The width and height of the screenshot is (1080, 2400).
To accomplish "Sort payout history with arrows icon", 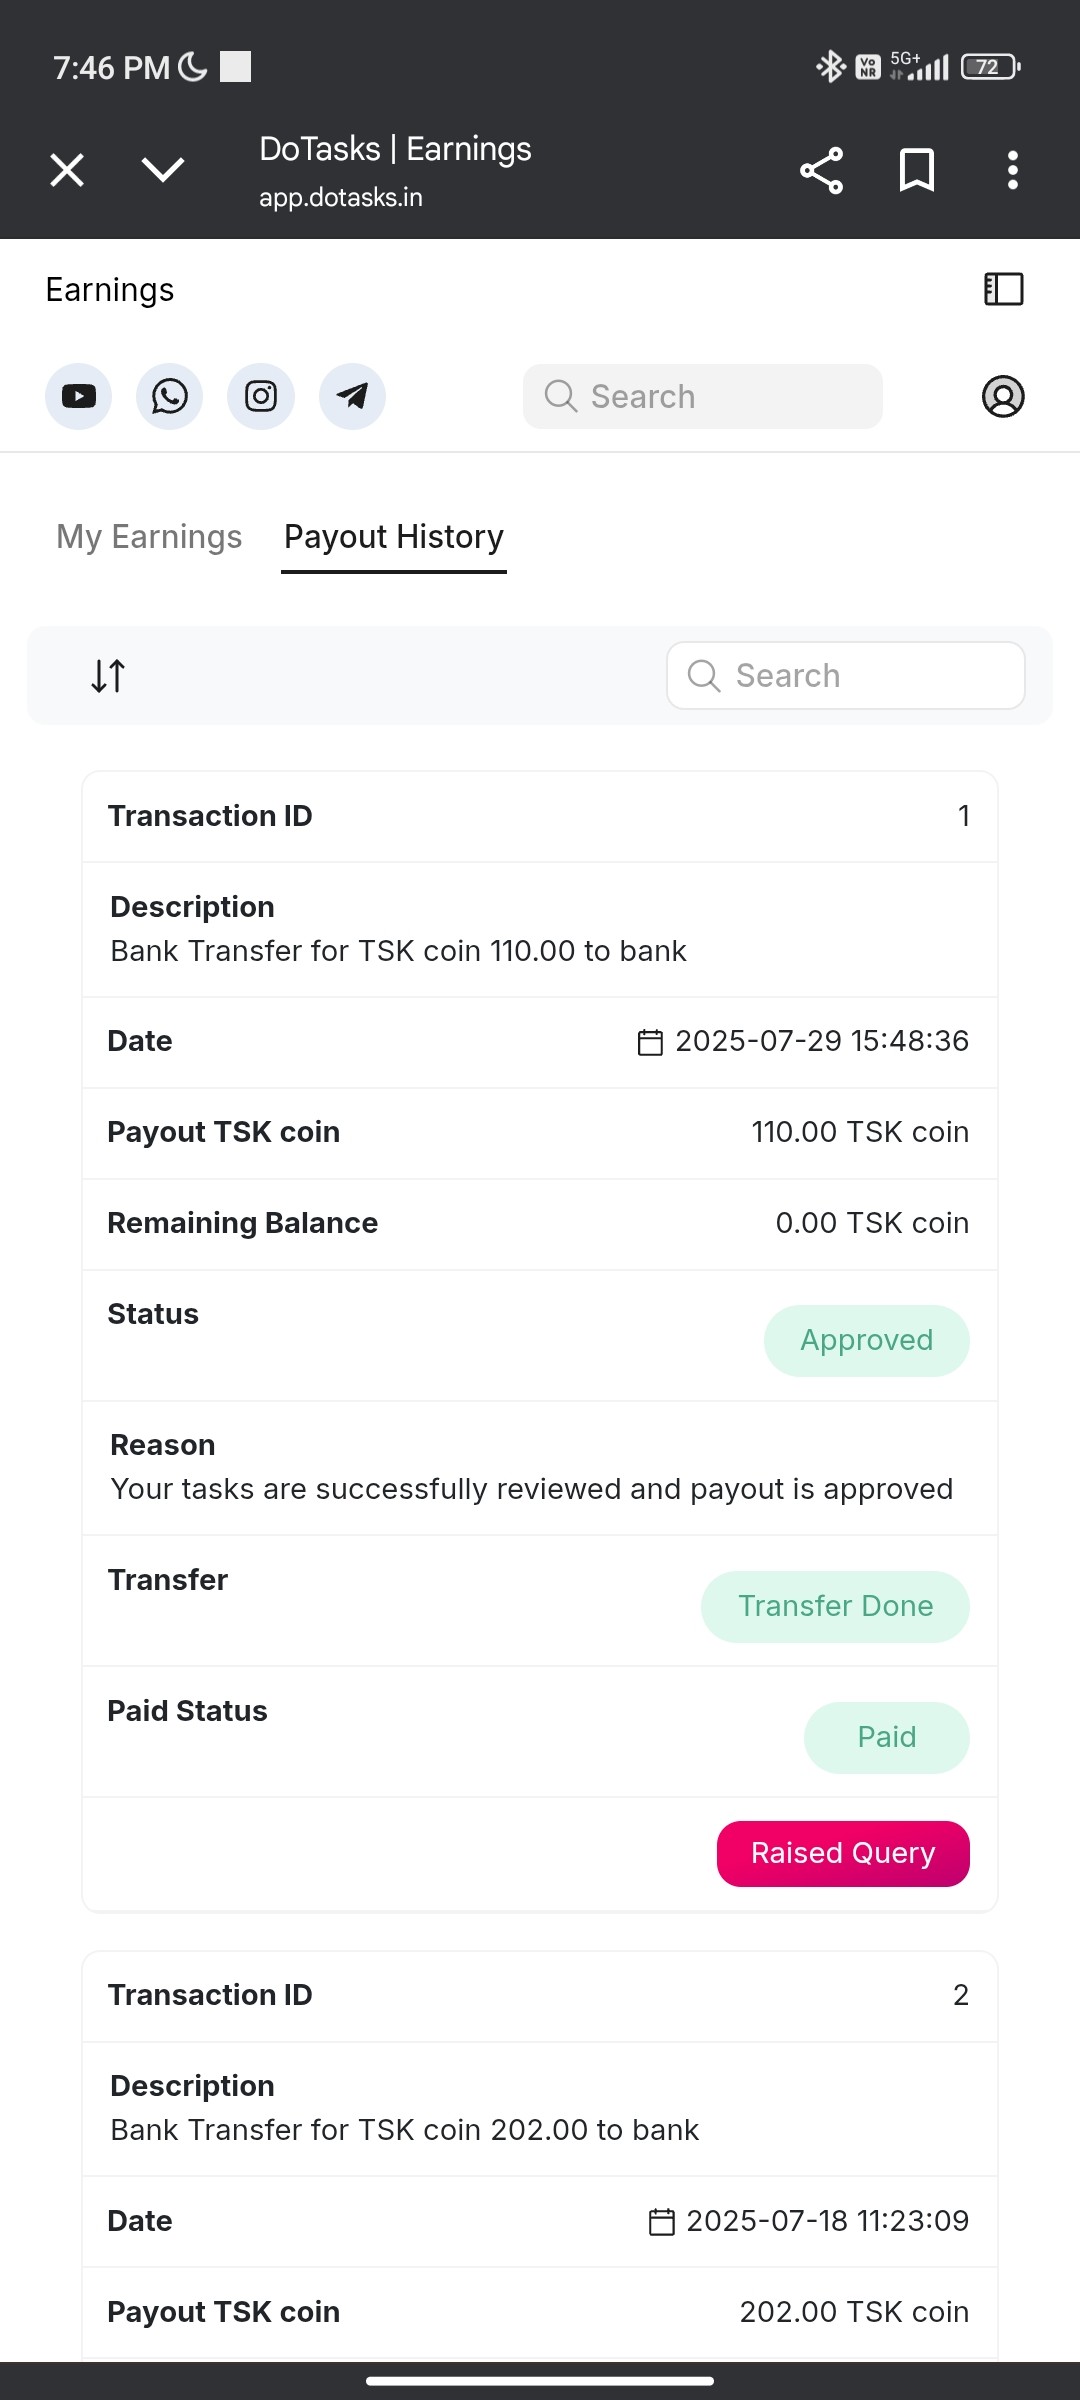I will tap(108, 676).
